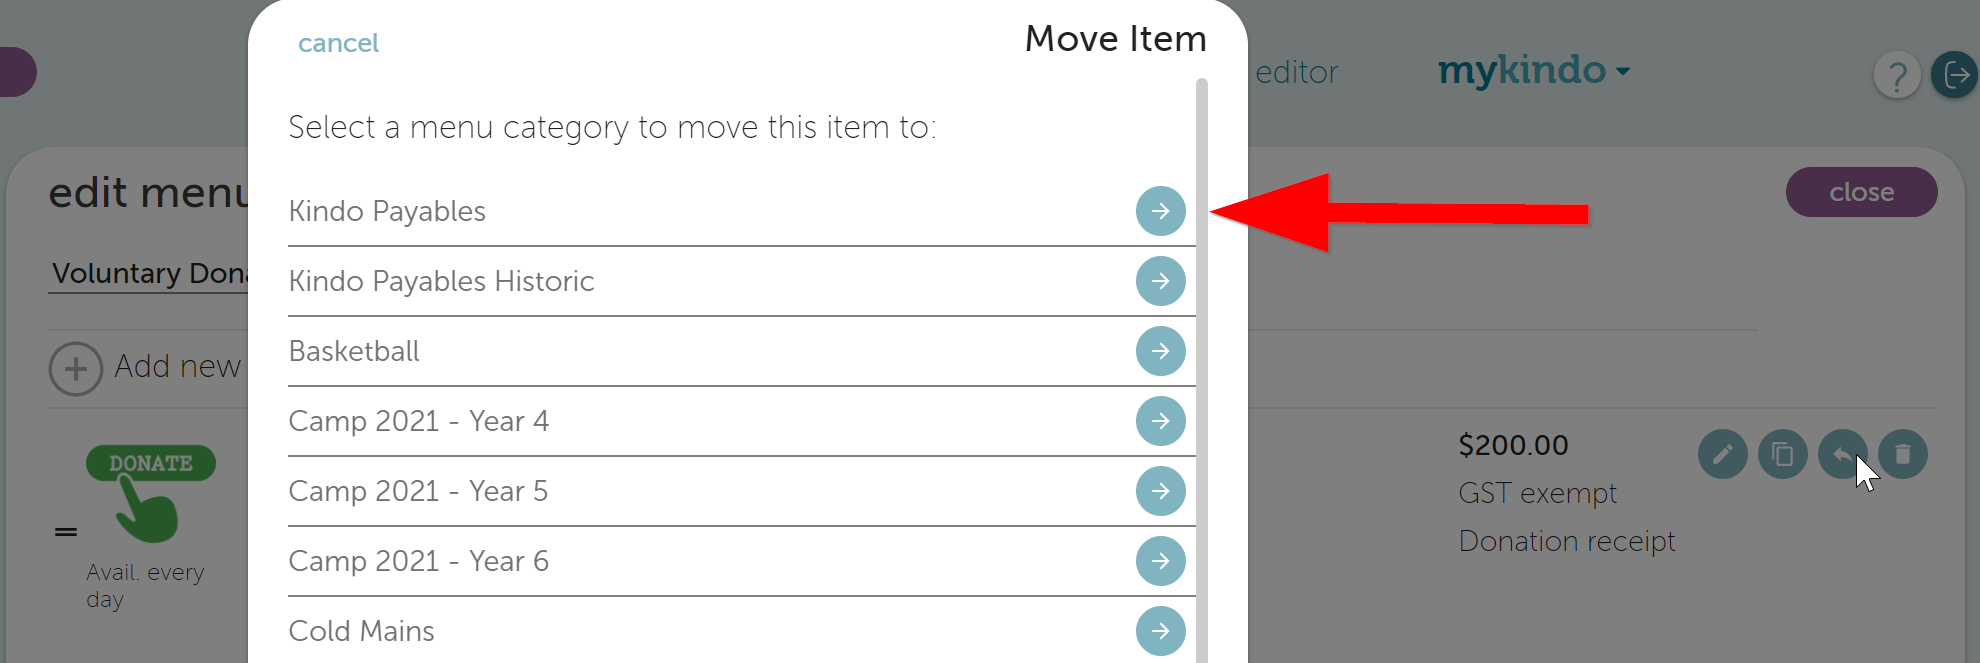
Task: Click arrow icon for Camp 2021 - Year 4
Action: (x=1160, y=421)
